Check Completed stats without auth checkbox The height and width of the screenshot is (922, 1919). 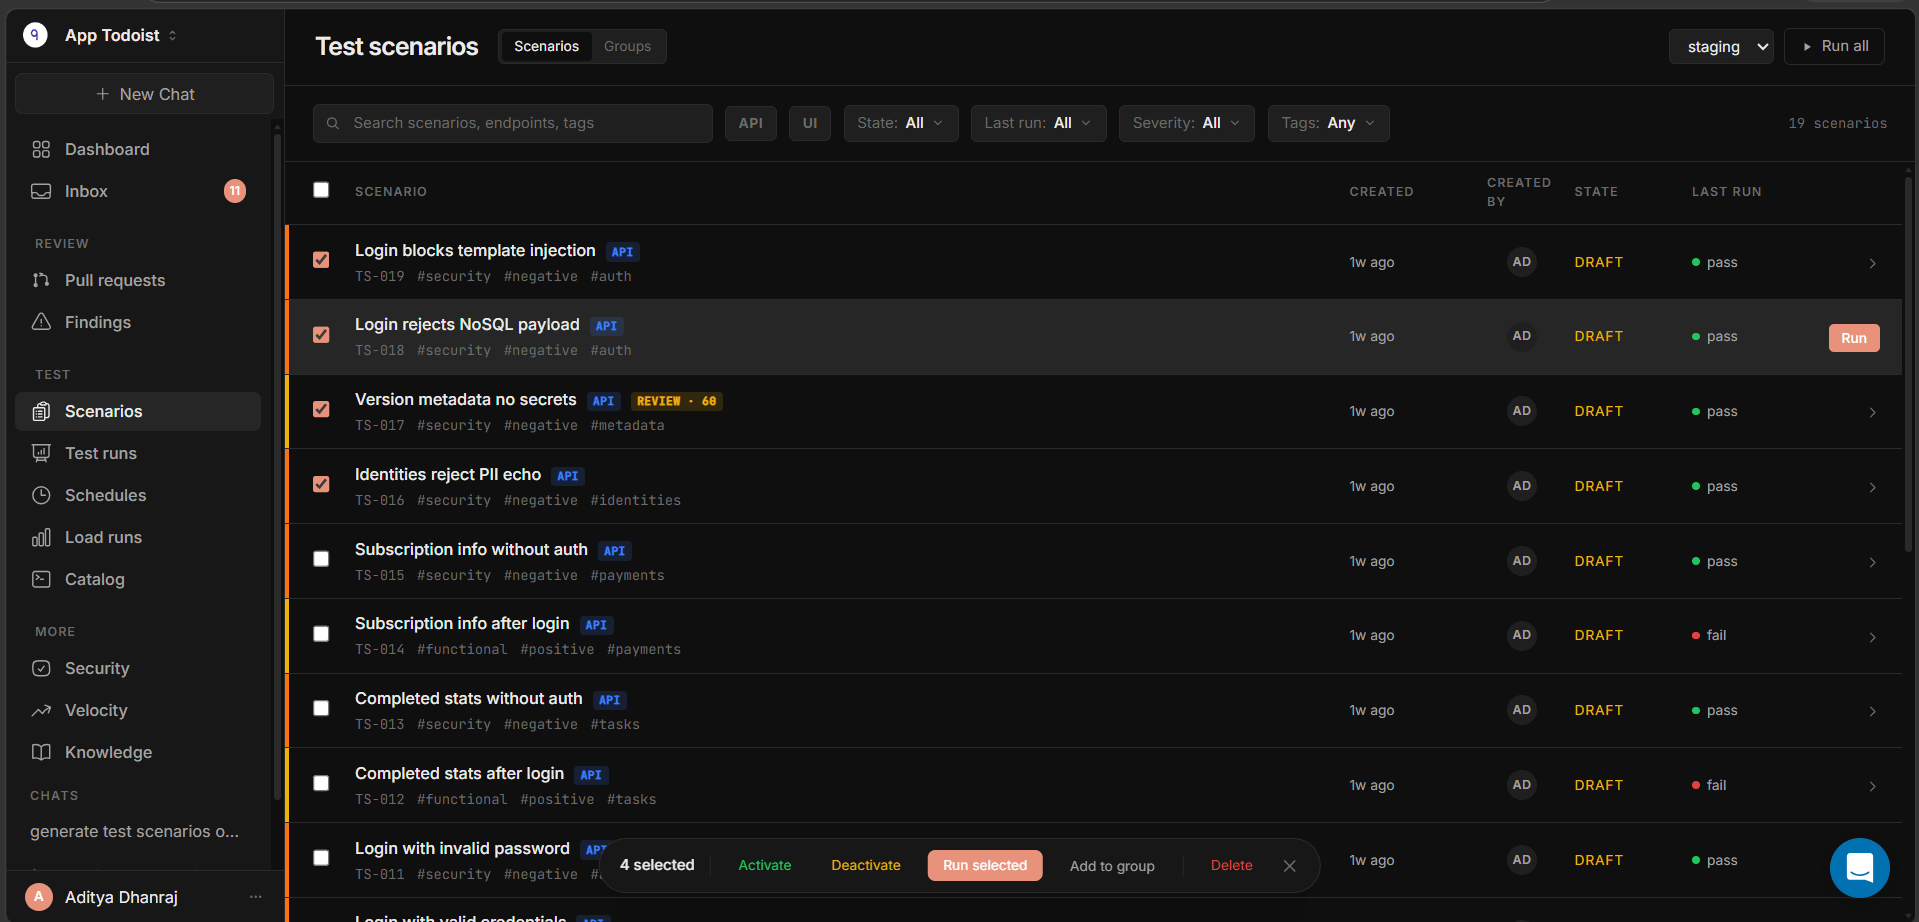point(321,708)
